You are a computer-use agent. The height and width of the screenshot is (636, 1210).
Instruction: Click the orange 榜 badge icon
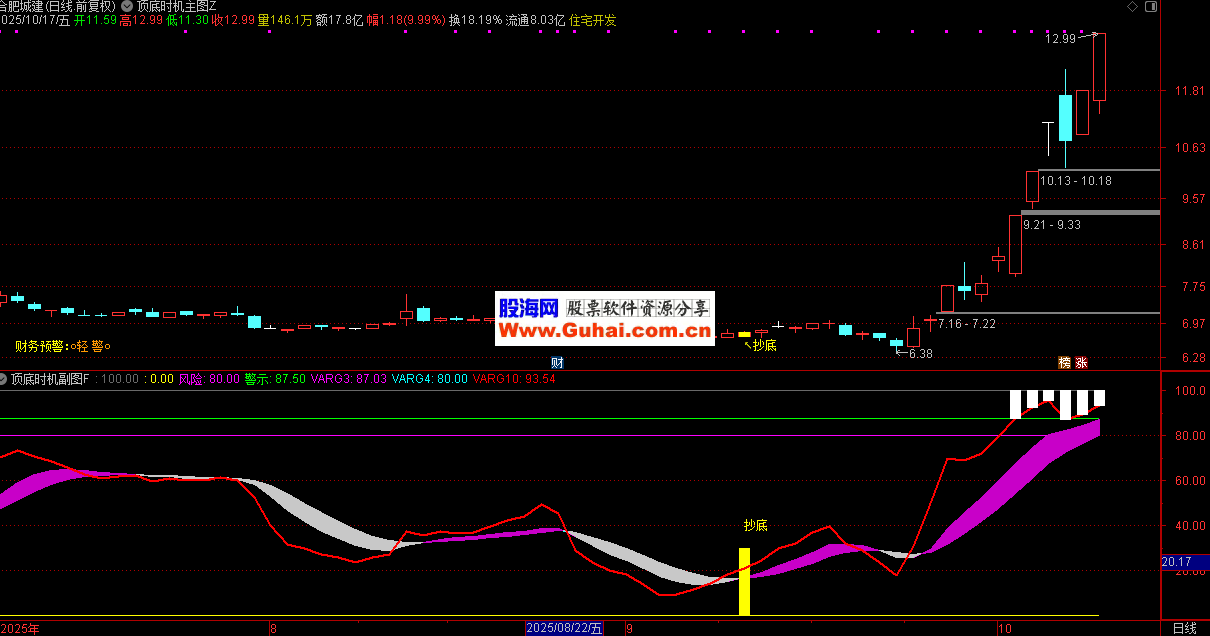point(1065,362)
